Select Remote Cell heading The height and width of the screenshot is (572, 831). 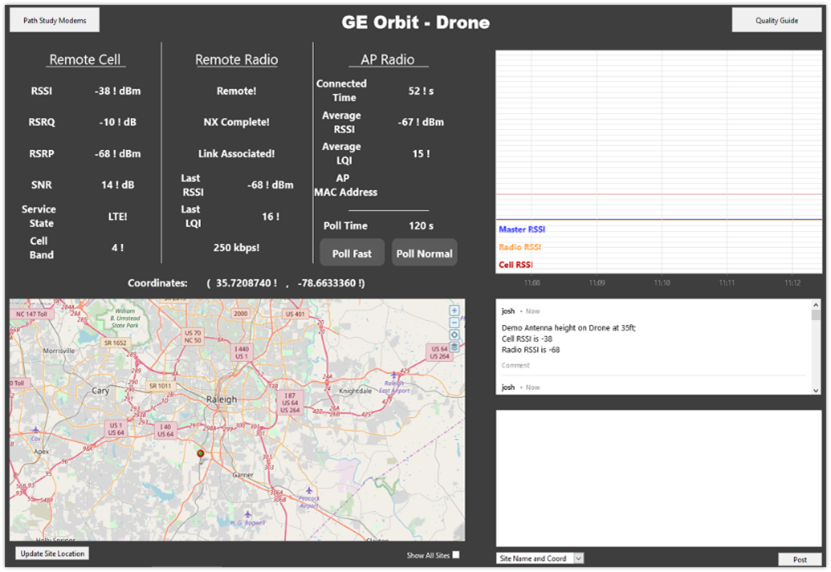click(x=85, y=59)
